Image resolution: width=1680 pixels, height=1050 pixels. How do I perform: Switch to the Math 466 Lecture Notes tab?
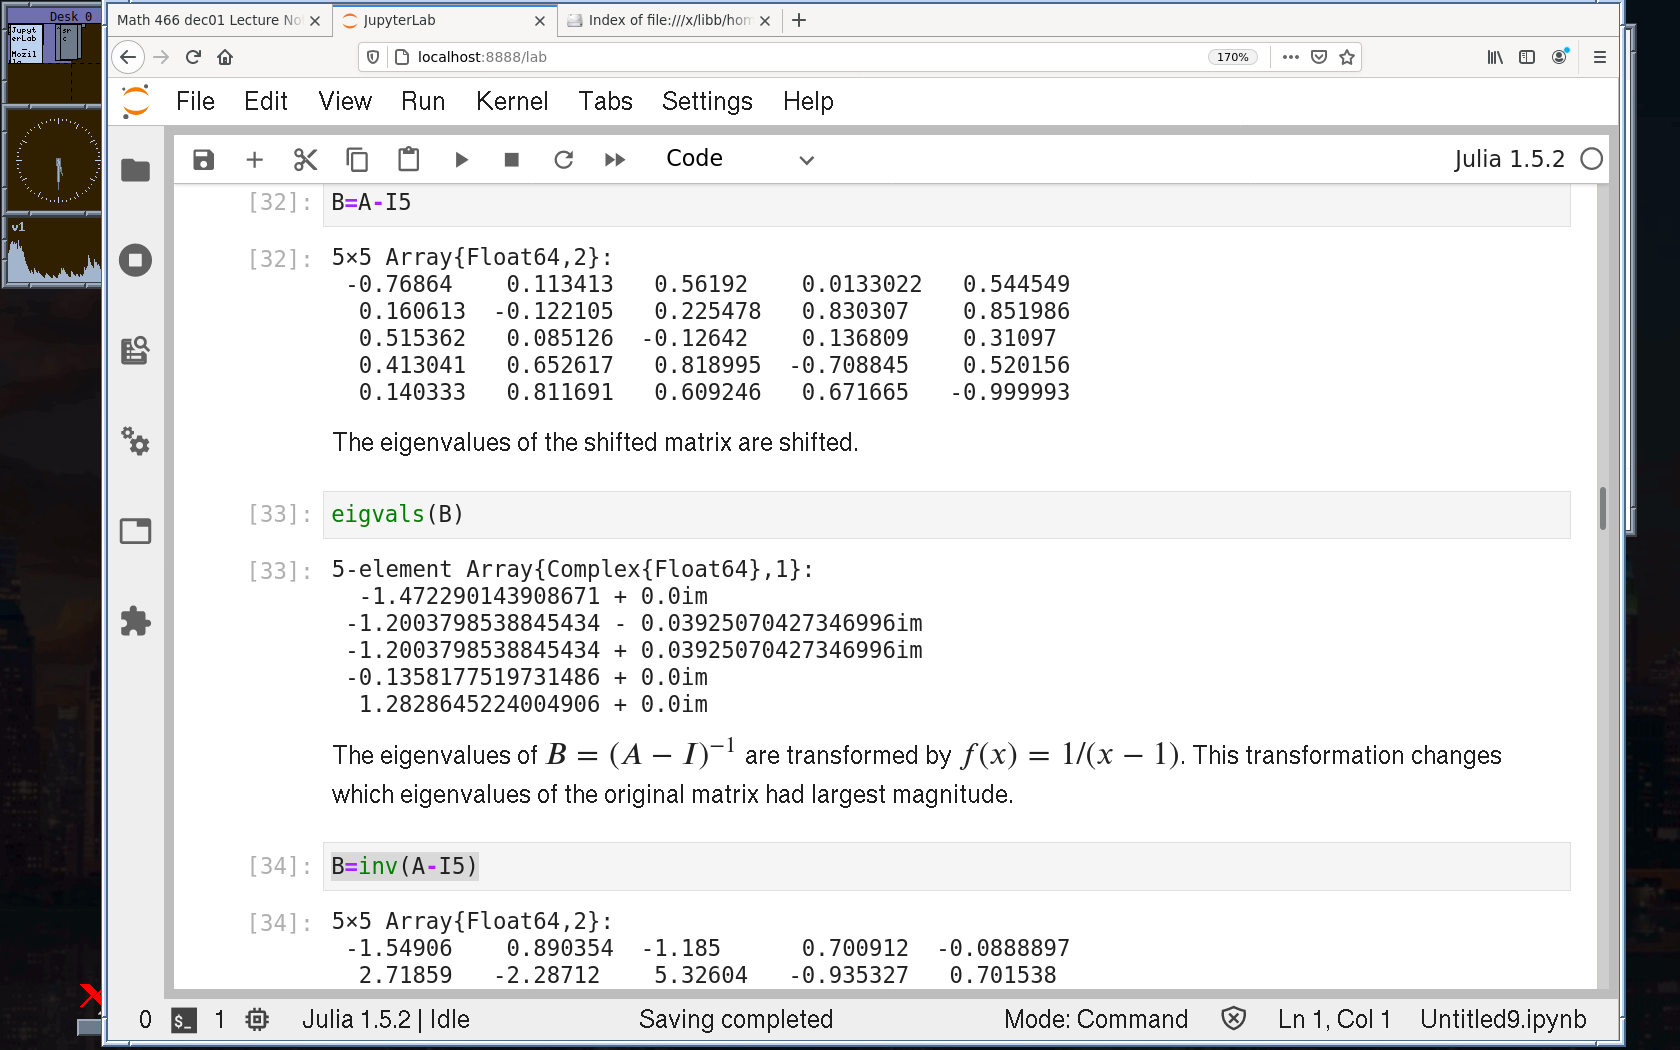coord(210,20)
